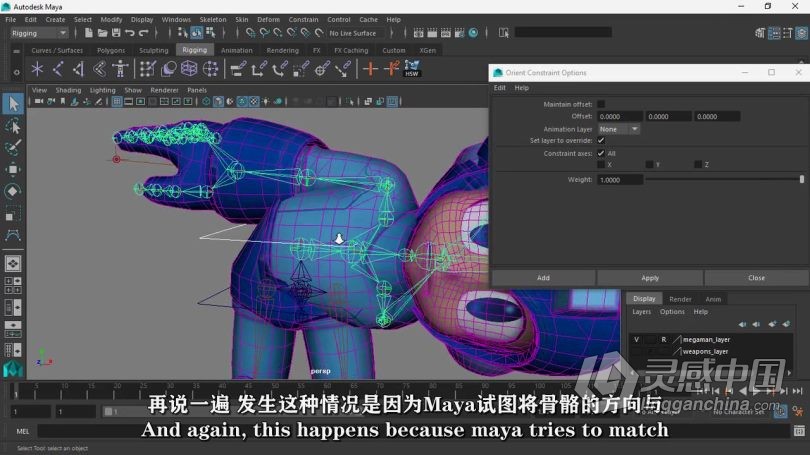Open the Deform menu
Screen dimensions: 810x455
(x=268, y=20)
